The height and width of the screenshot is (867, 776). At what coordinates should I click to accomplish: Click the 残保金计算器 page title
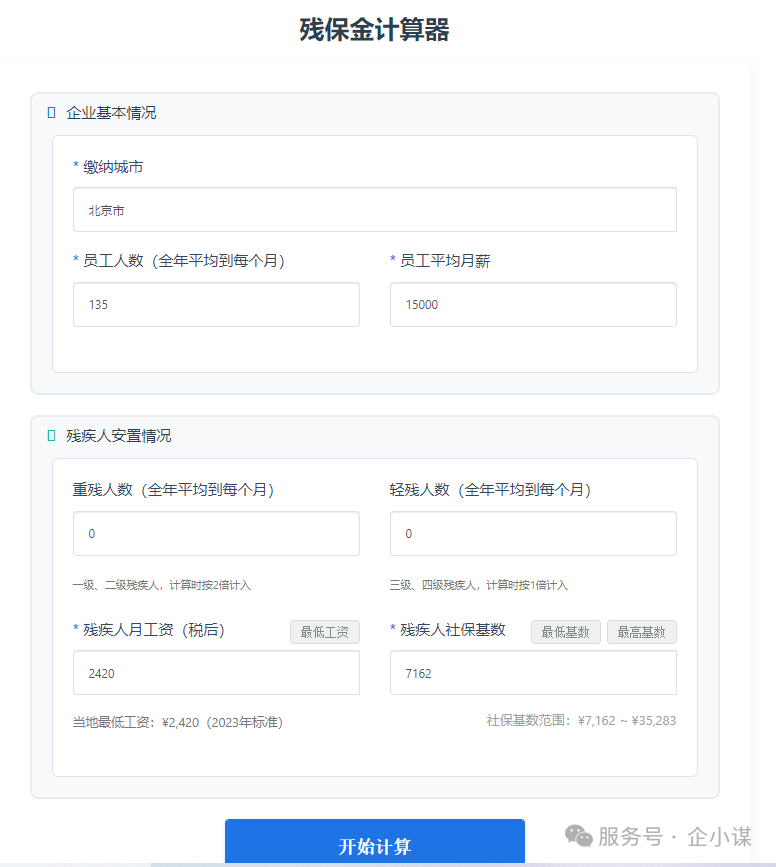coord(374,30)
